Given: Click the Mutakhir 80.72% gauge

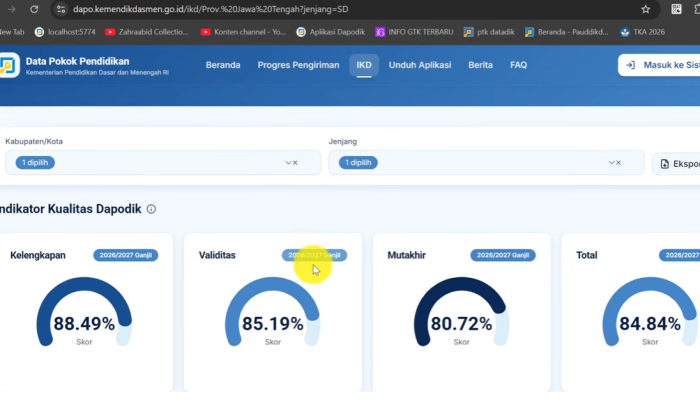Looking at the screenshot, I should click(x=461, y=312).
